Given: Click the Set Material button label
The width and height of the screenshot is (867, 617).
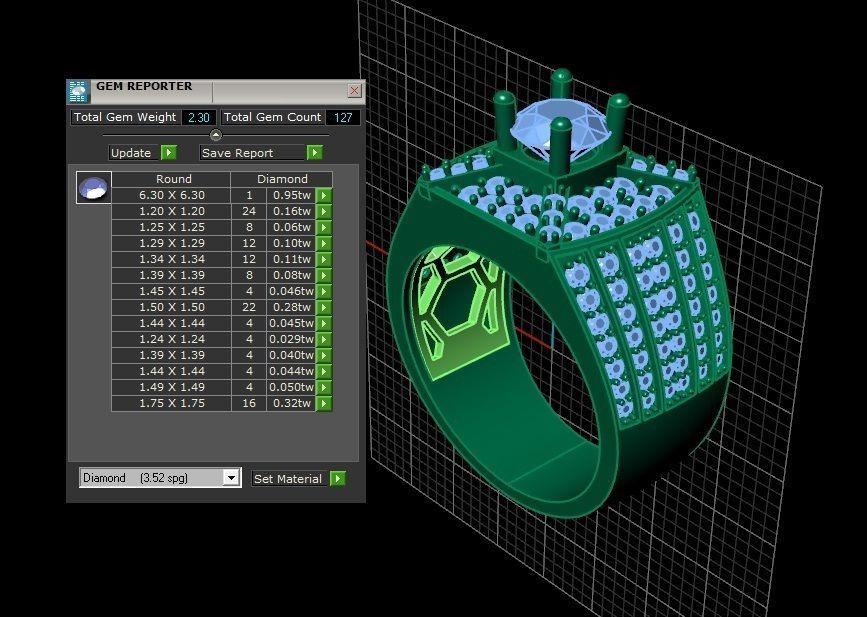Looking at the screenshot, I should 288,479.
